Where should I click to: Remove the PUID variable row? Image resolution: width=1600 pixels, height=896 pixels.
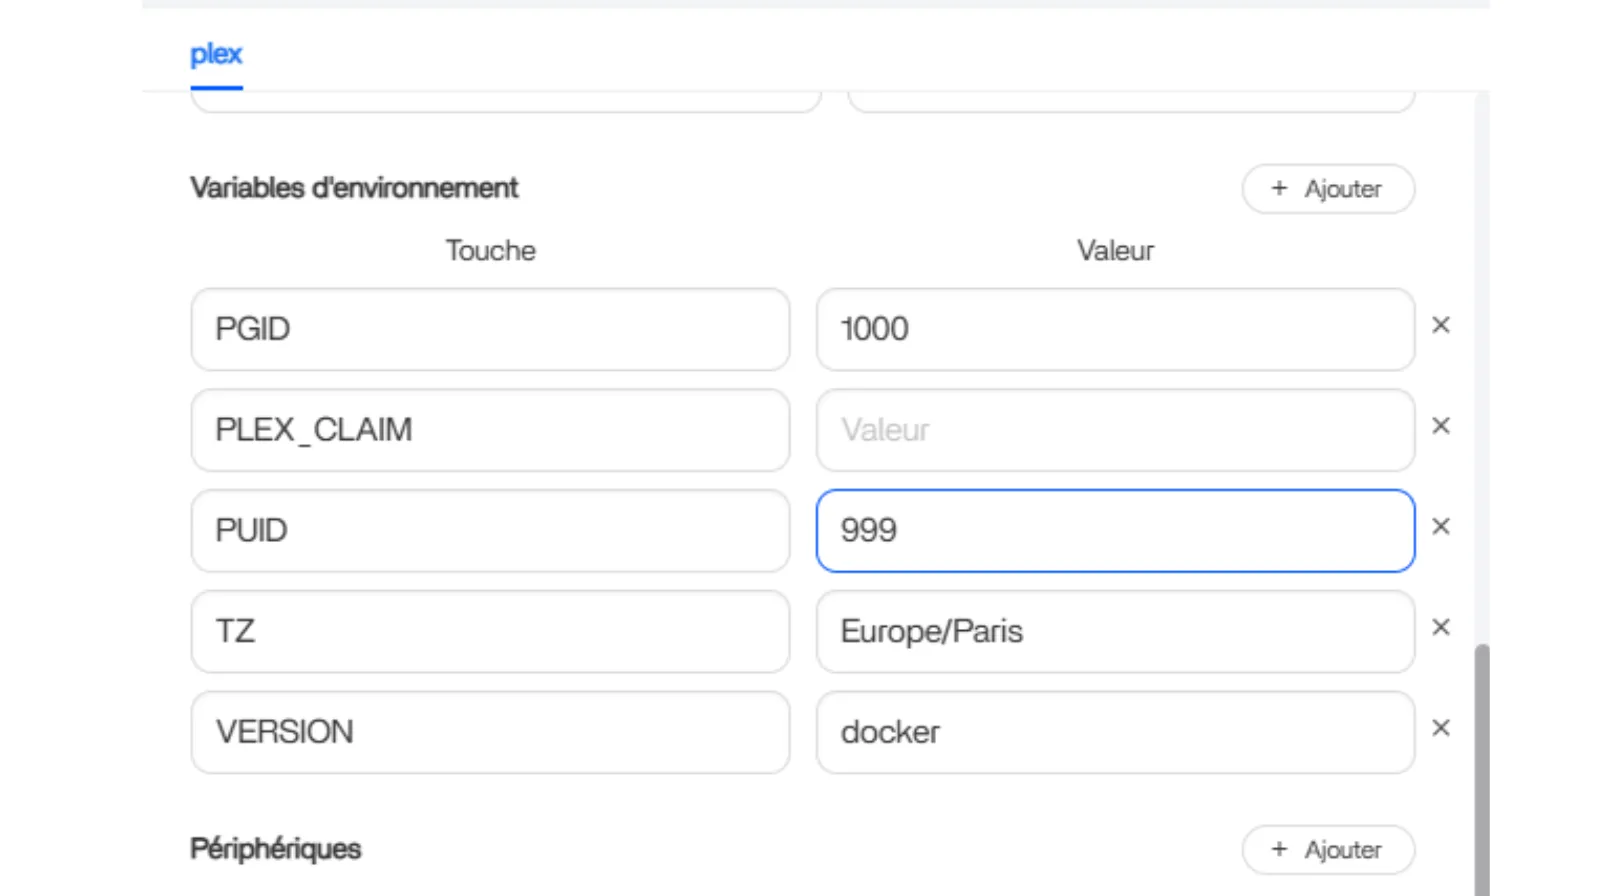1440,527
